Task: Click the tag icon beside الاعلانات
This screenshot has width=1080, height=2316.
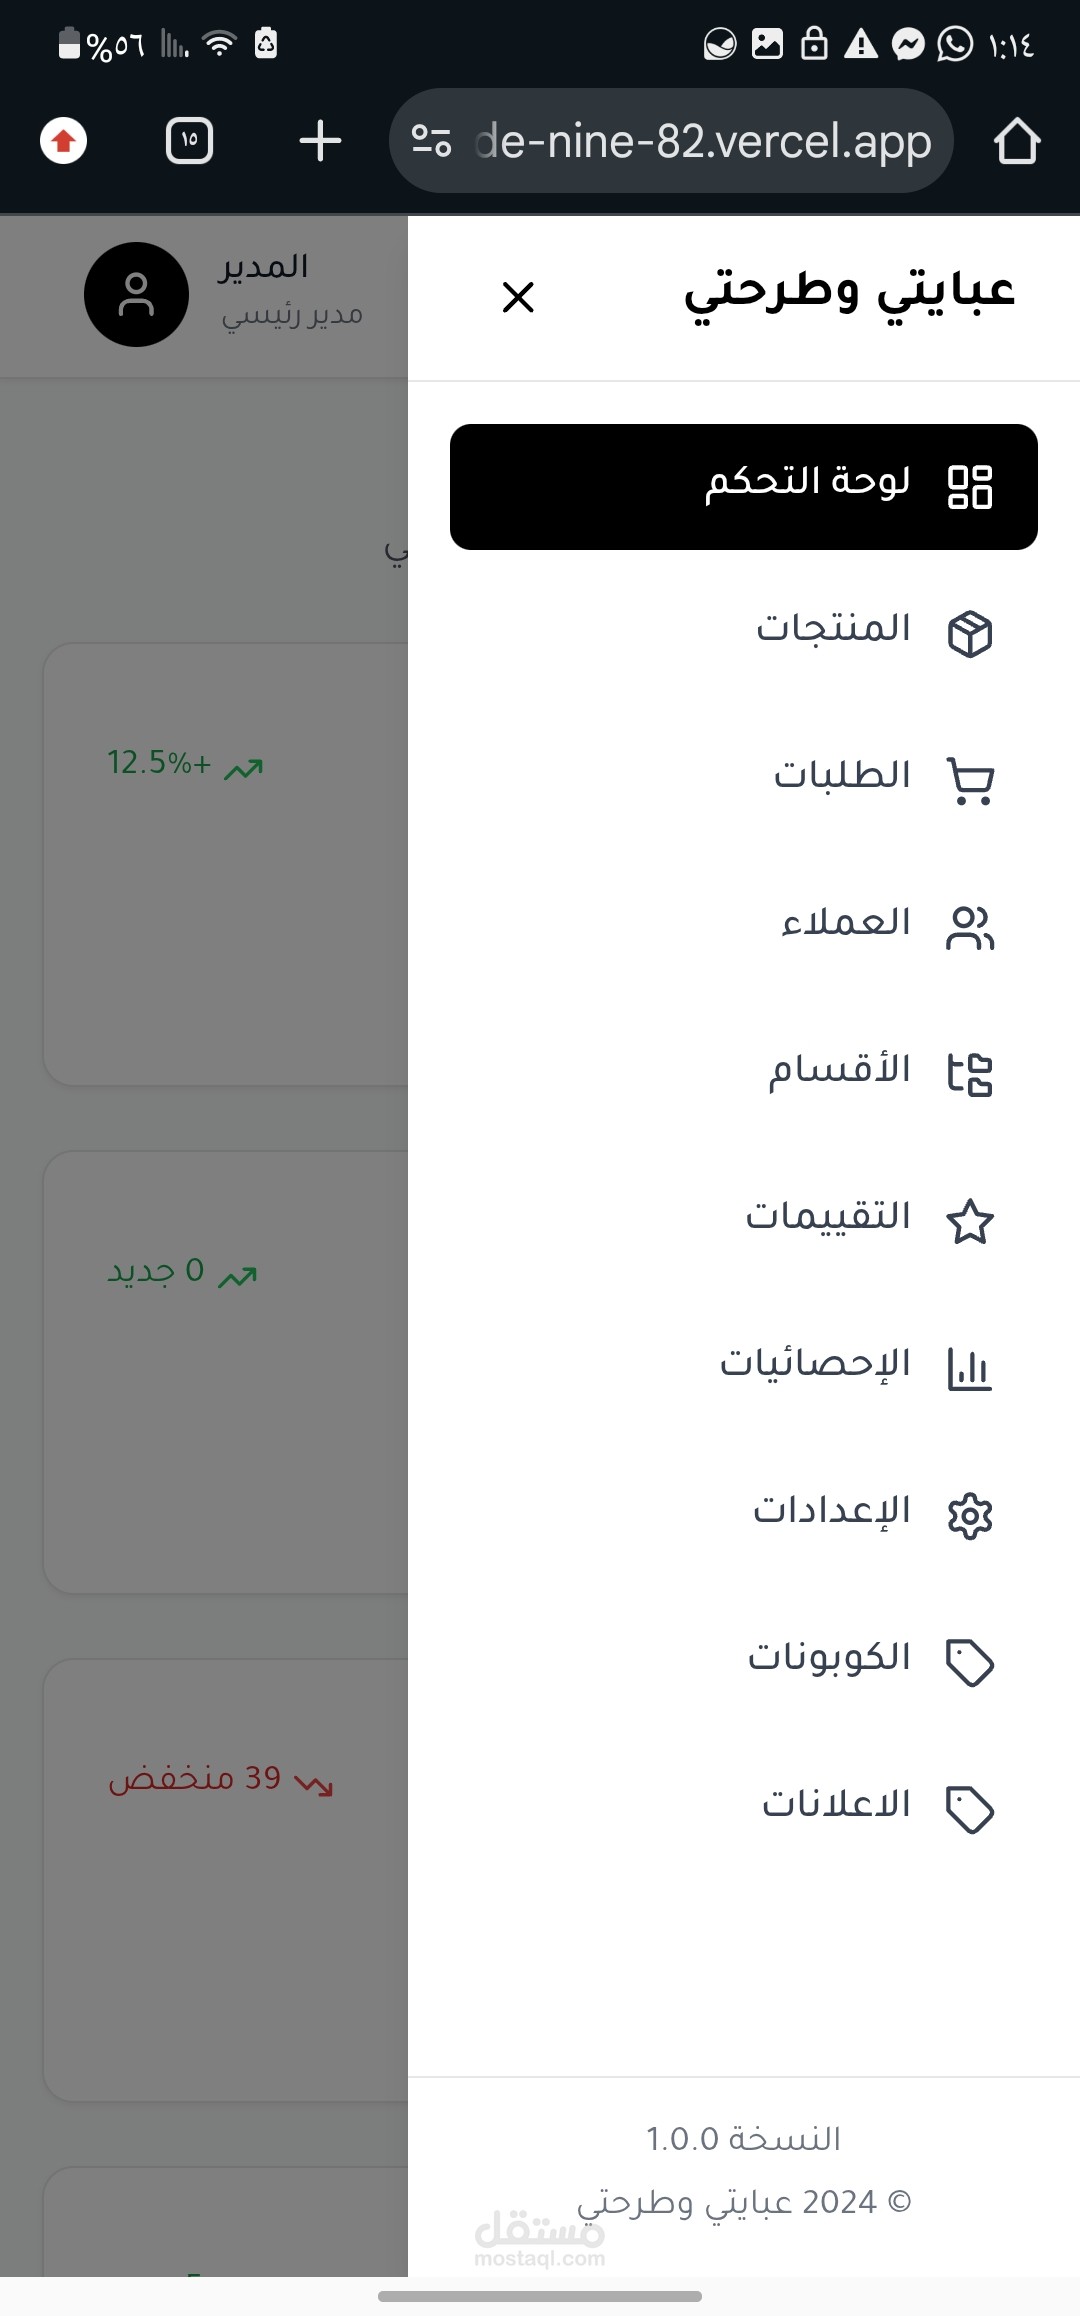Action: 969,1809
